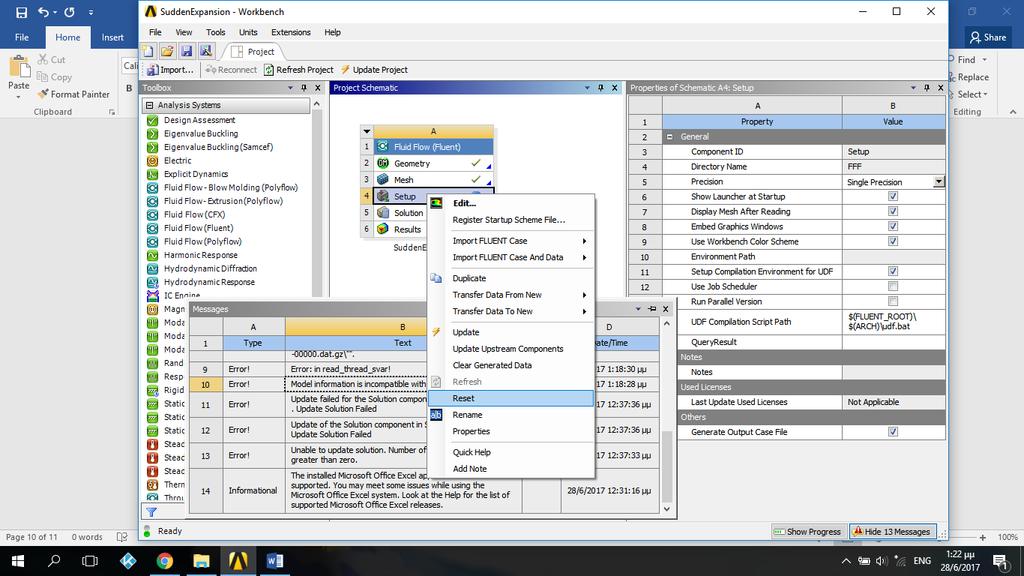Open File Explorer from the taskbar
Viewport: 1024px width, 576px height.
coord(201,560)
